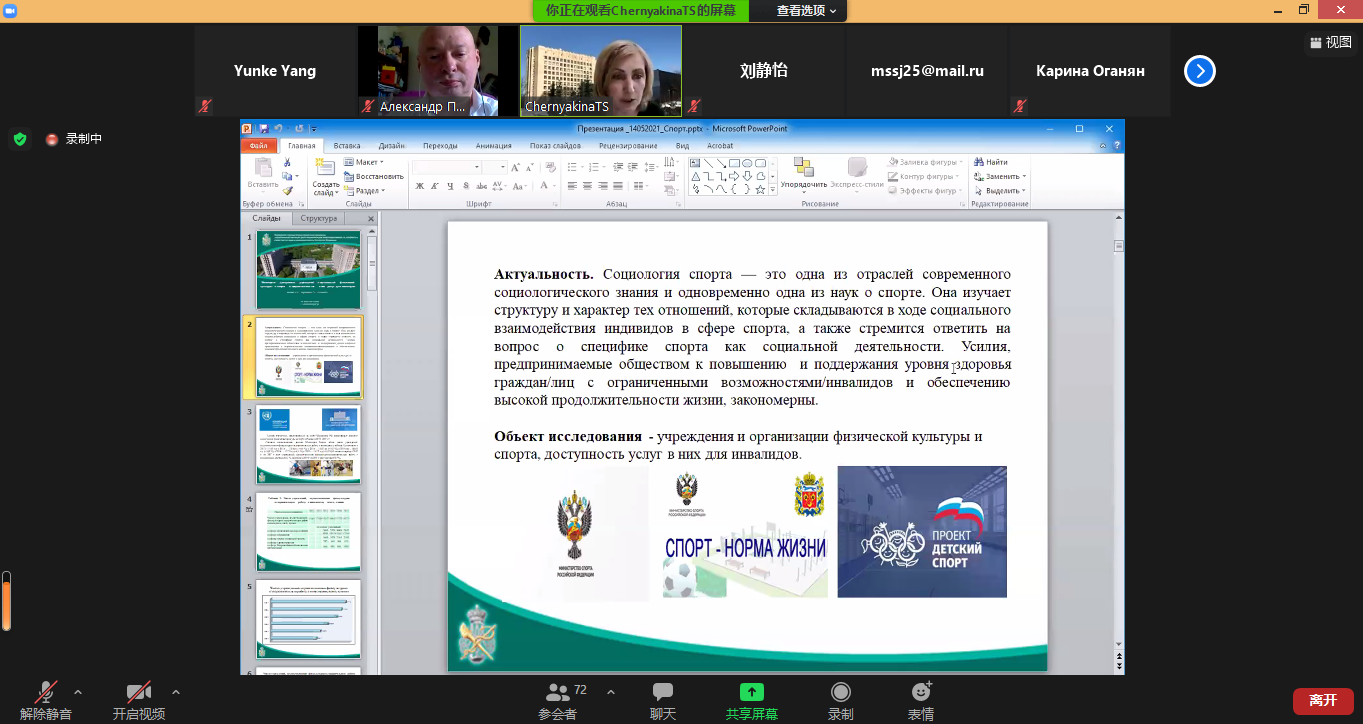
Task: Toggle italic К formatting
Action: pos(434,186)
